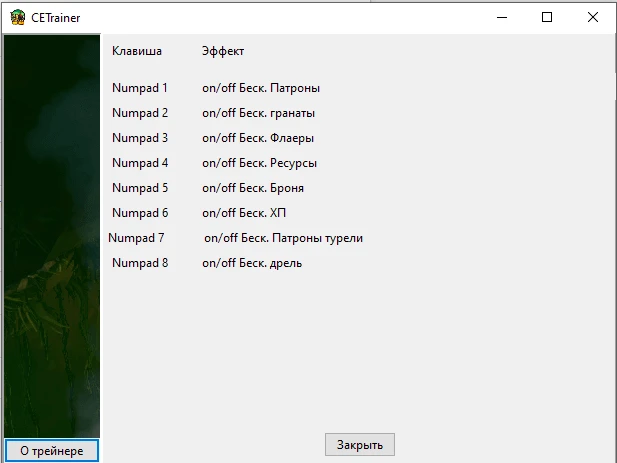Select the Numpad 2 key label

click(140, 113)
